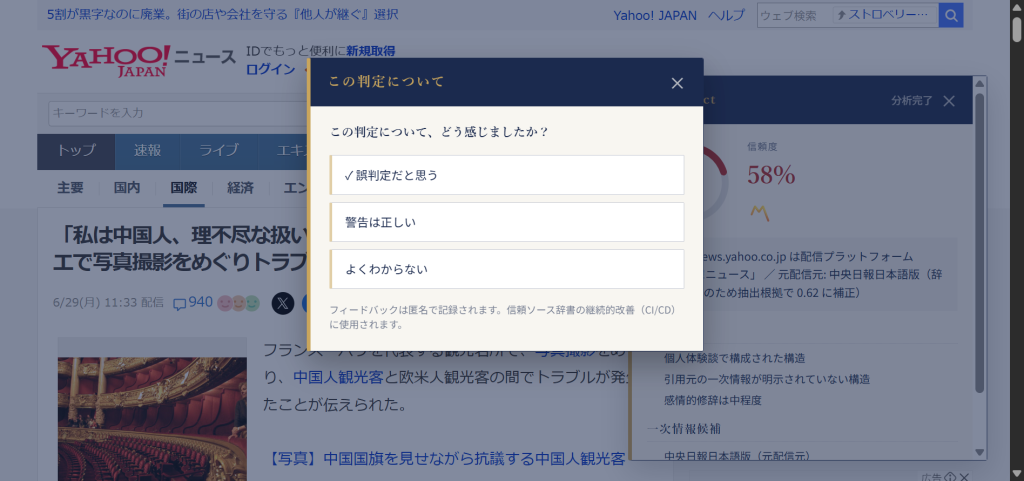Viewport: 1024px width, 481px height.
Task: Pick the よくわからない option
Action: tap(507, 269)
